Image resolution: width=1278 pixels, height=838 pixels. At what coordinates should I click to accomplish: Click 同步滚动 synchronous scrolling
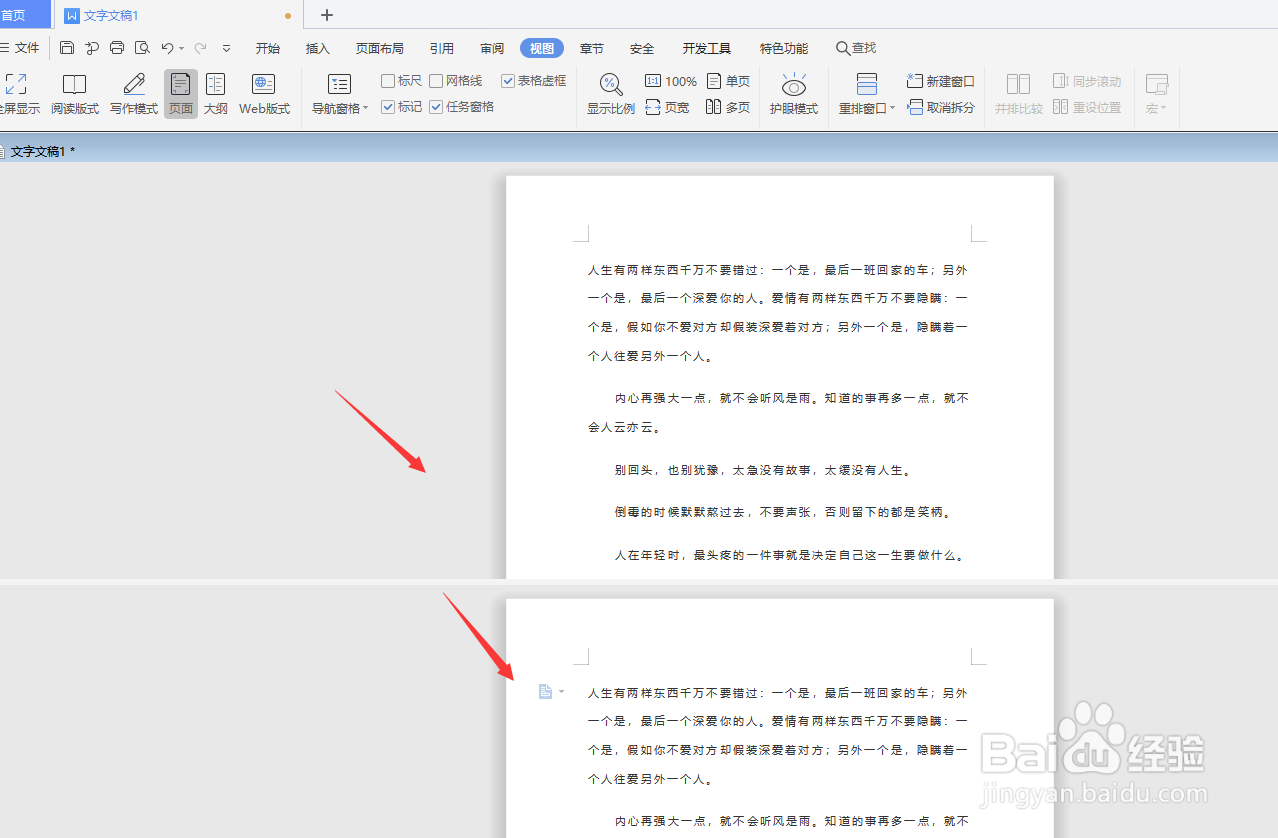[1087, 81]
